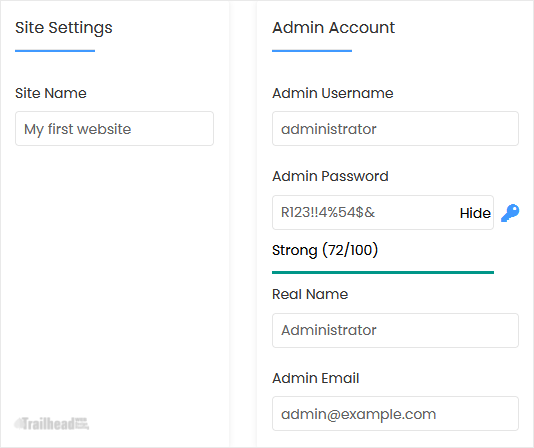Click the Strong (72/100) strength label
This screenshot has height=448, width=534.
click(x=325, y=250)
